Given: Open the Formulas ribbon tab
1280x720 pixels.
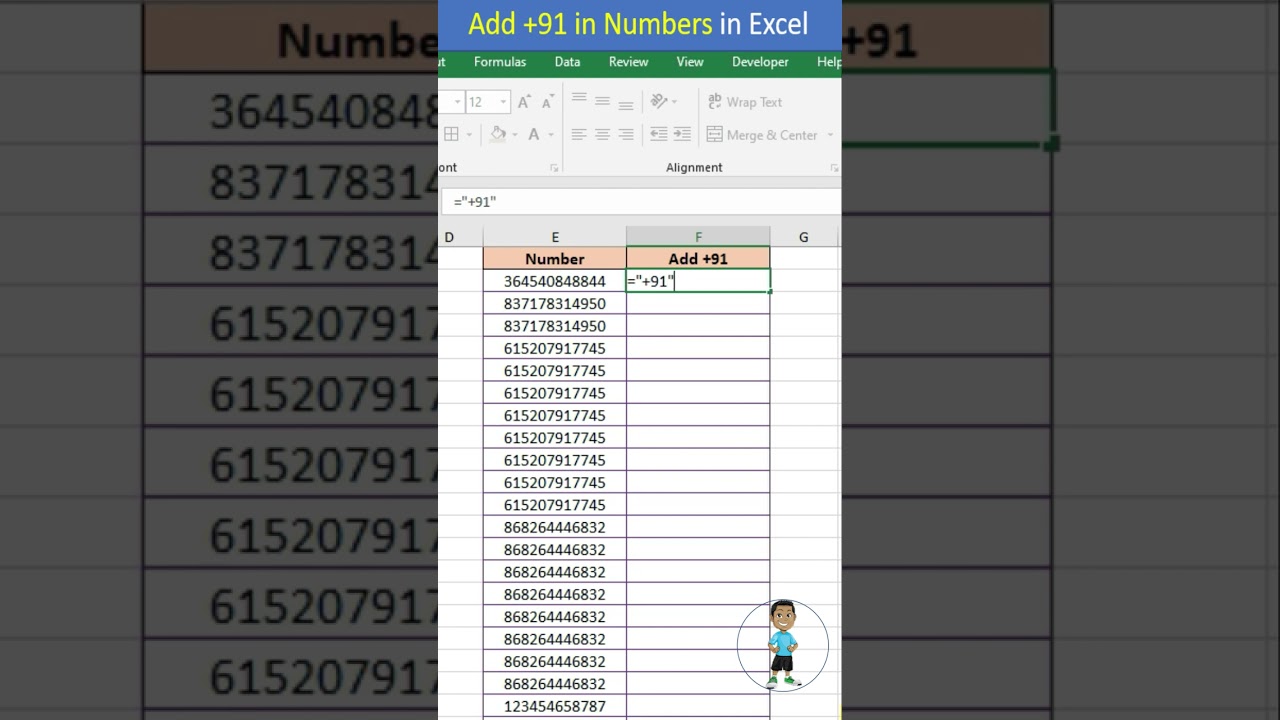Looking at the screenshot, I should (500, 62).
